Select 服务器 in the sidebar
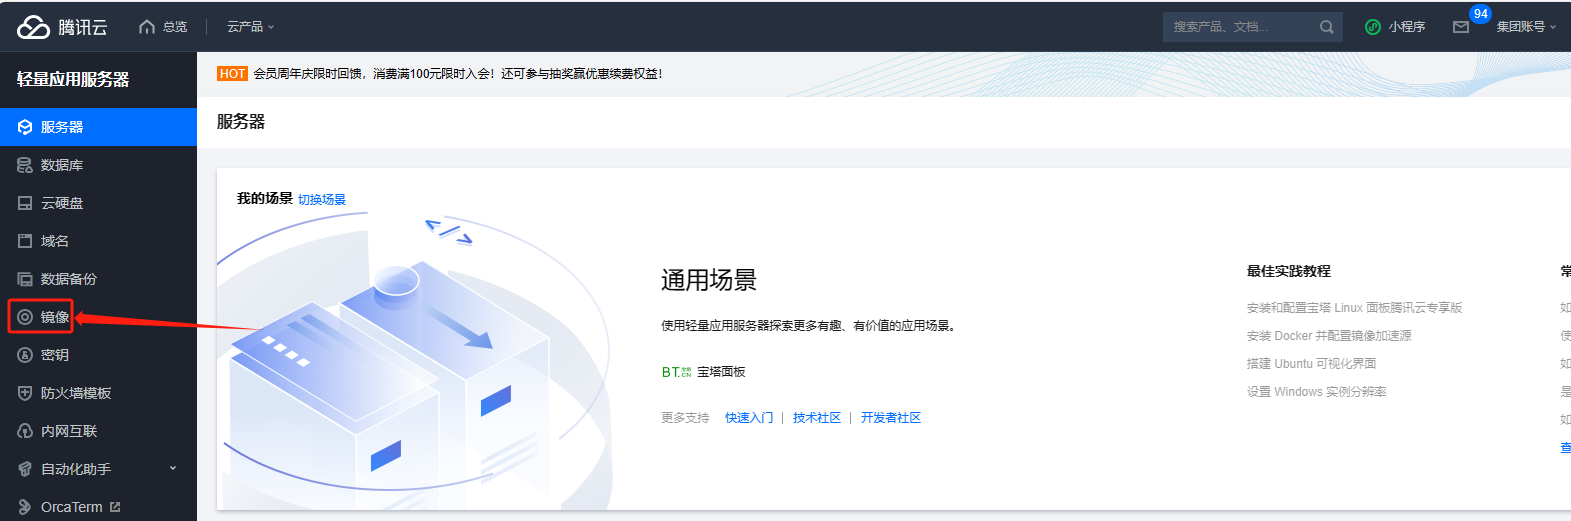 (98, 127)
